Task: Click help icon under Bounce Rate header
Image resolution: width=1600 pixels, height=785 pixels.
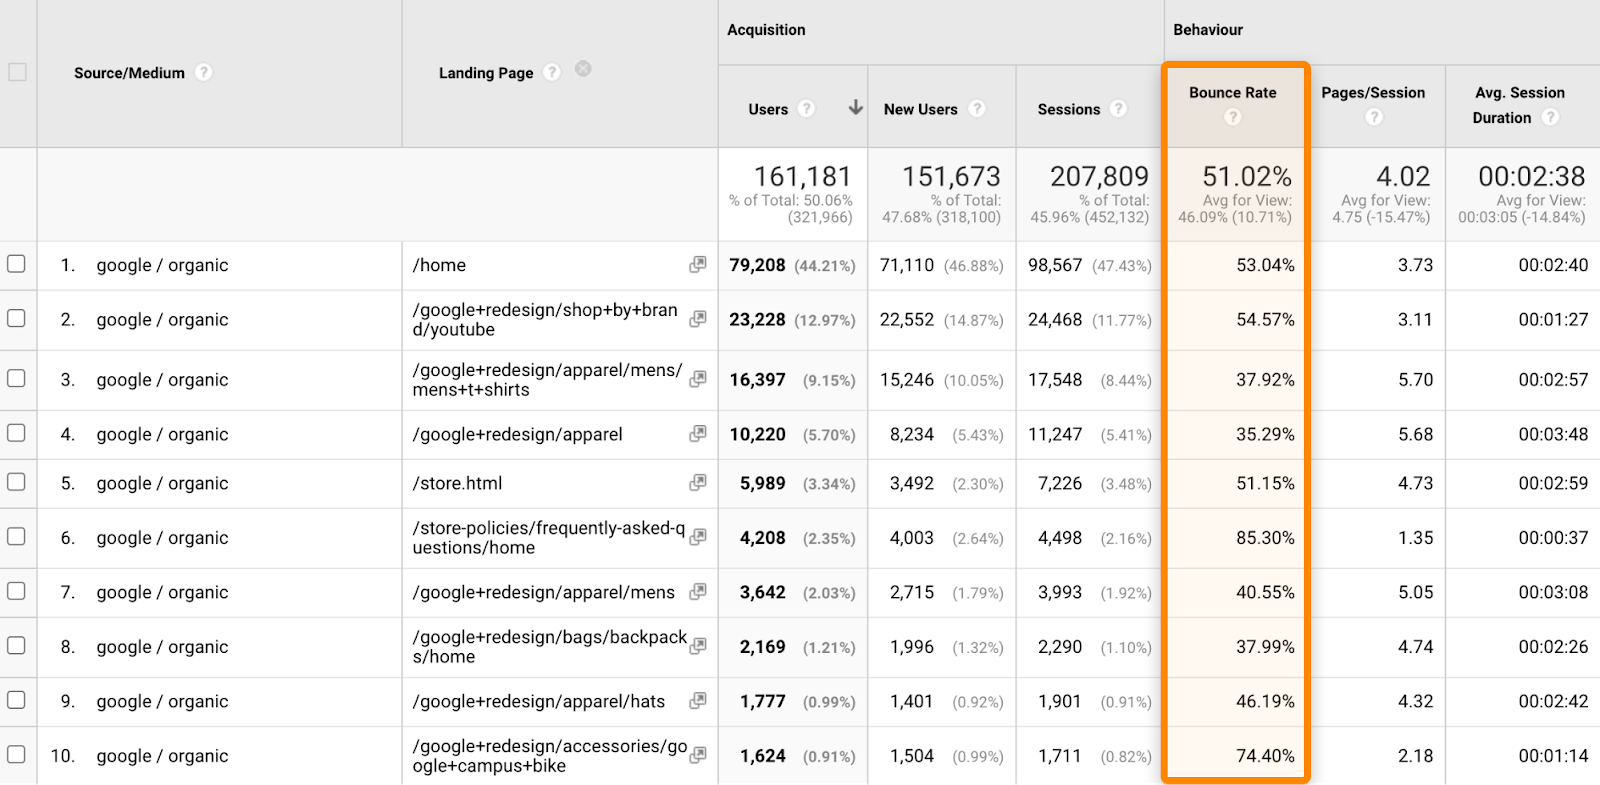Action: pos(1233,117)
